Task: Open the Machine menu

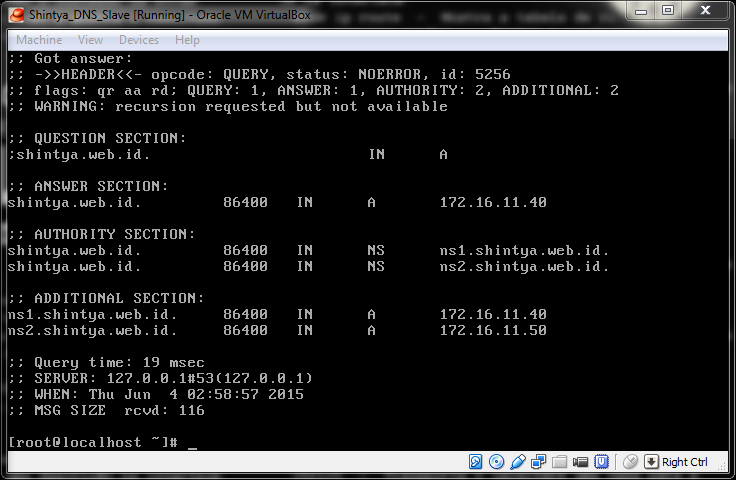Action: click(x=39, y=40)
